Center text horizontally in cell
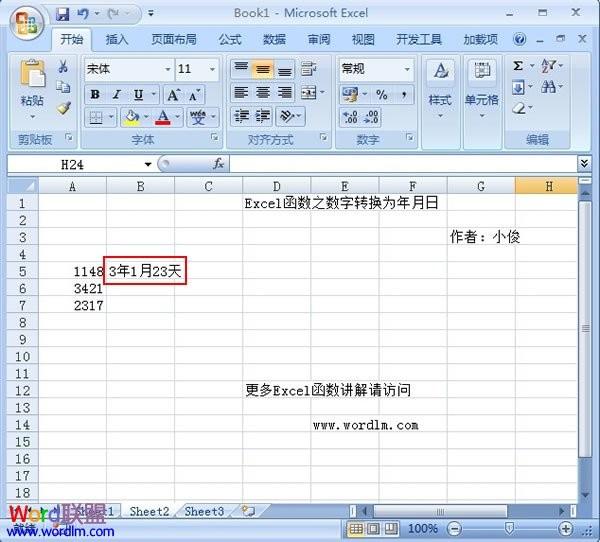Image resolution: width=600 pixels, height=542 pixels. pos(263,93)
